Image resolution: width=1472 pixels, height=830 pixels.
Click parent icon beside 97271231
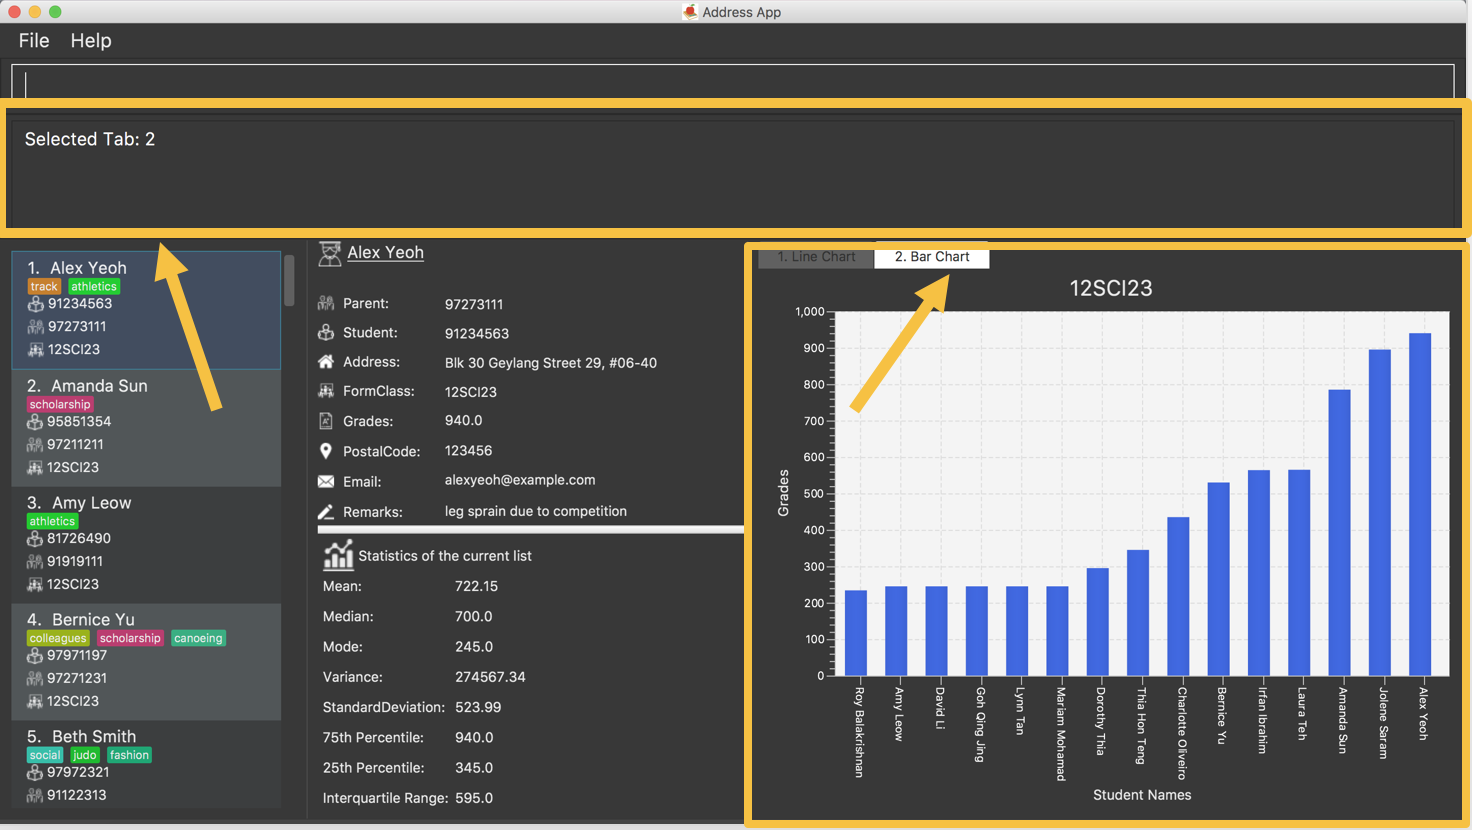click(35, 679)
